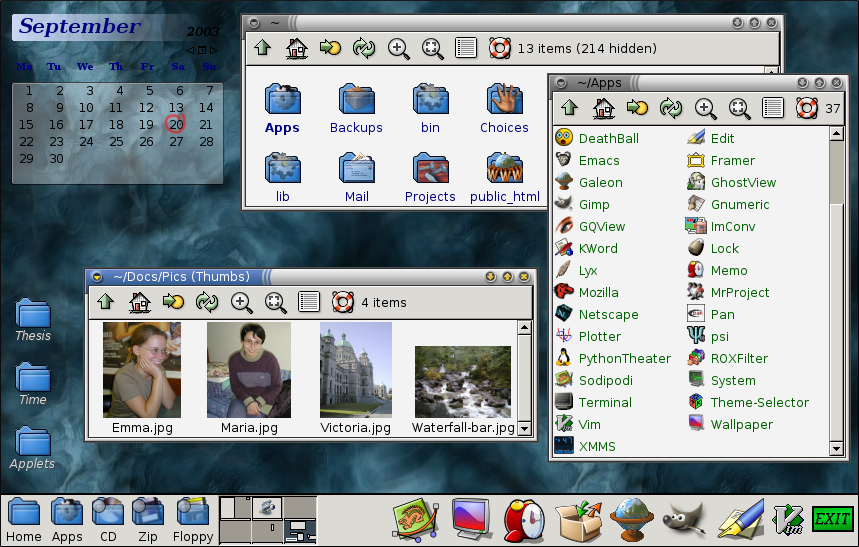Open the Choices folder in the home window
This screenshot has height=547, width=859.
coord(504,109)
